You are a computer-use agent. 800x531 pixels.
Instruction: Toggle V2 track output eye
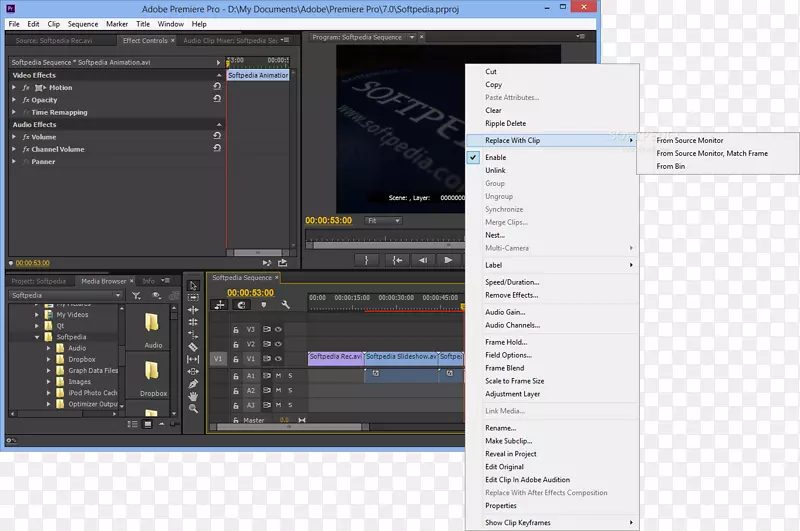pos(279,344)
